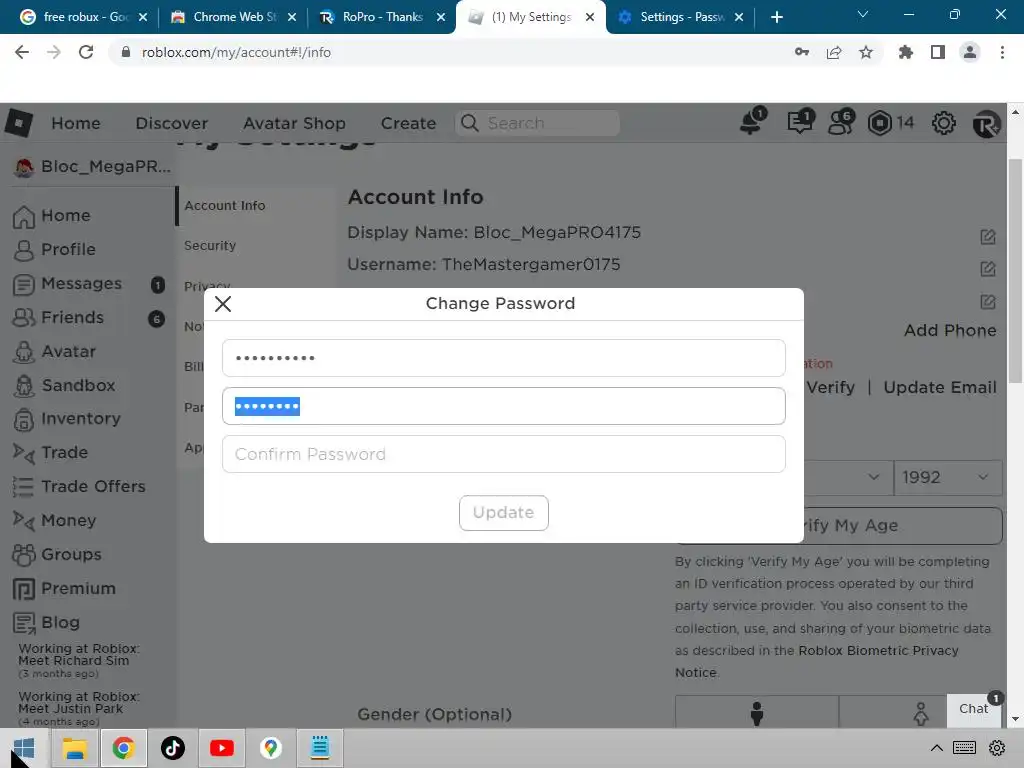Click the Verify email link

tap(830, 387)
